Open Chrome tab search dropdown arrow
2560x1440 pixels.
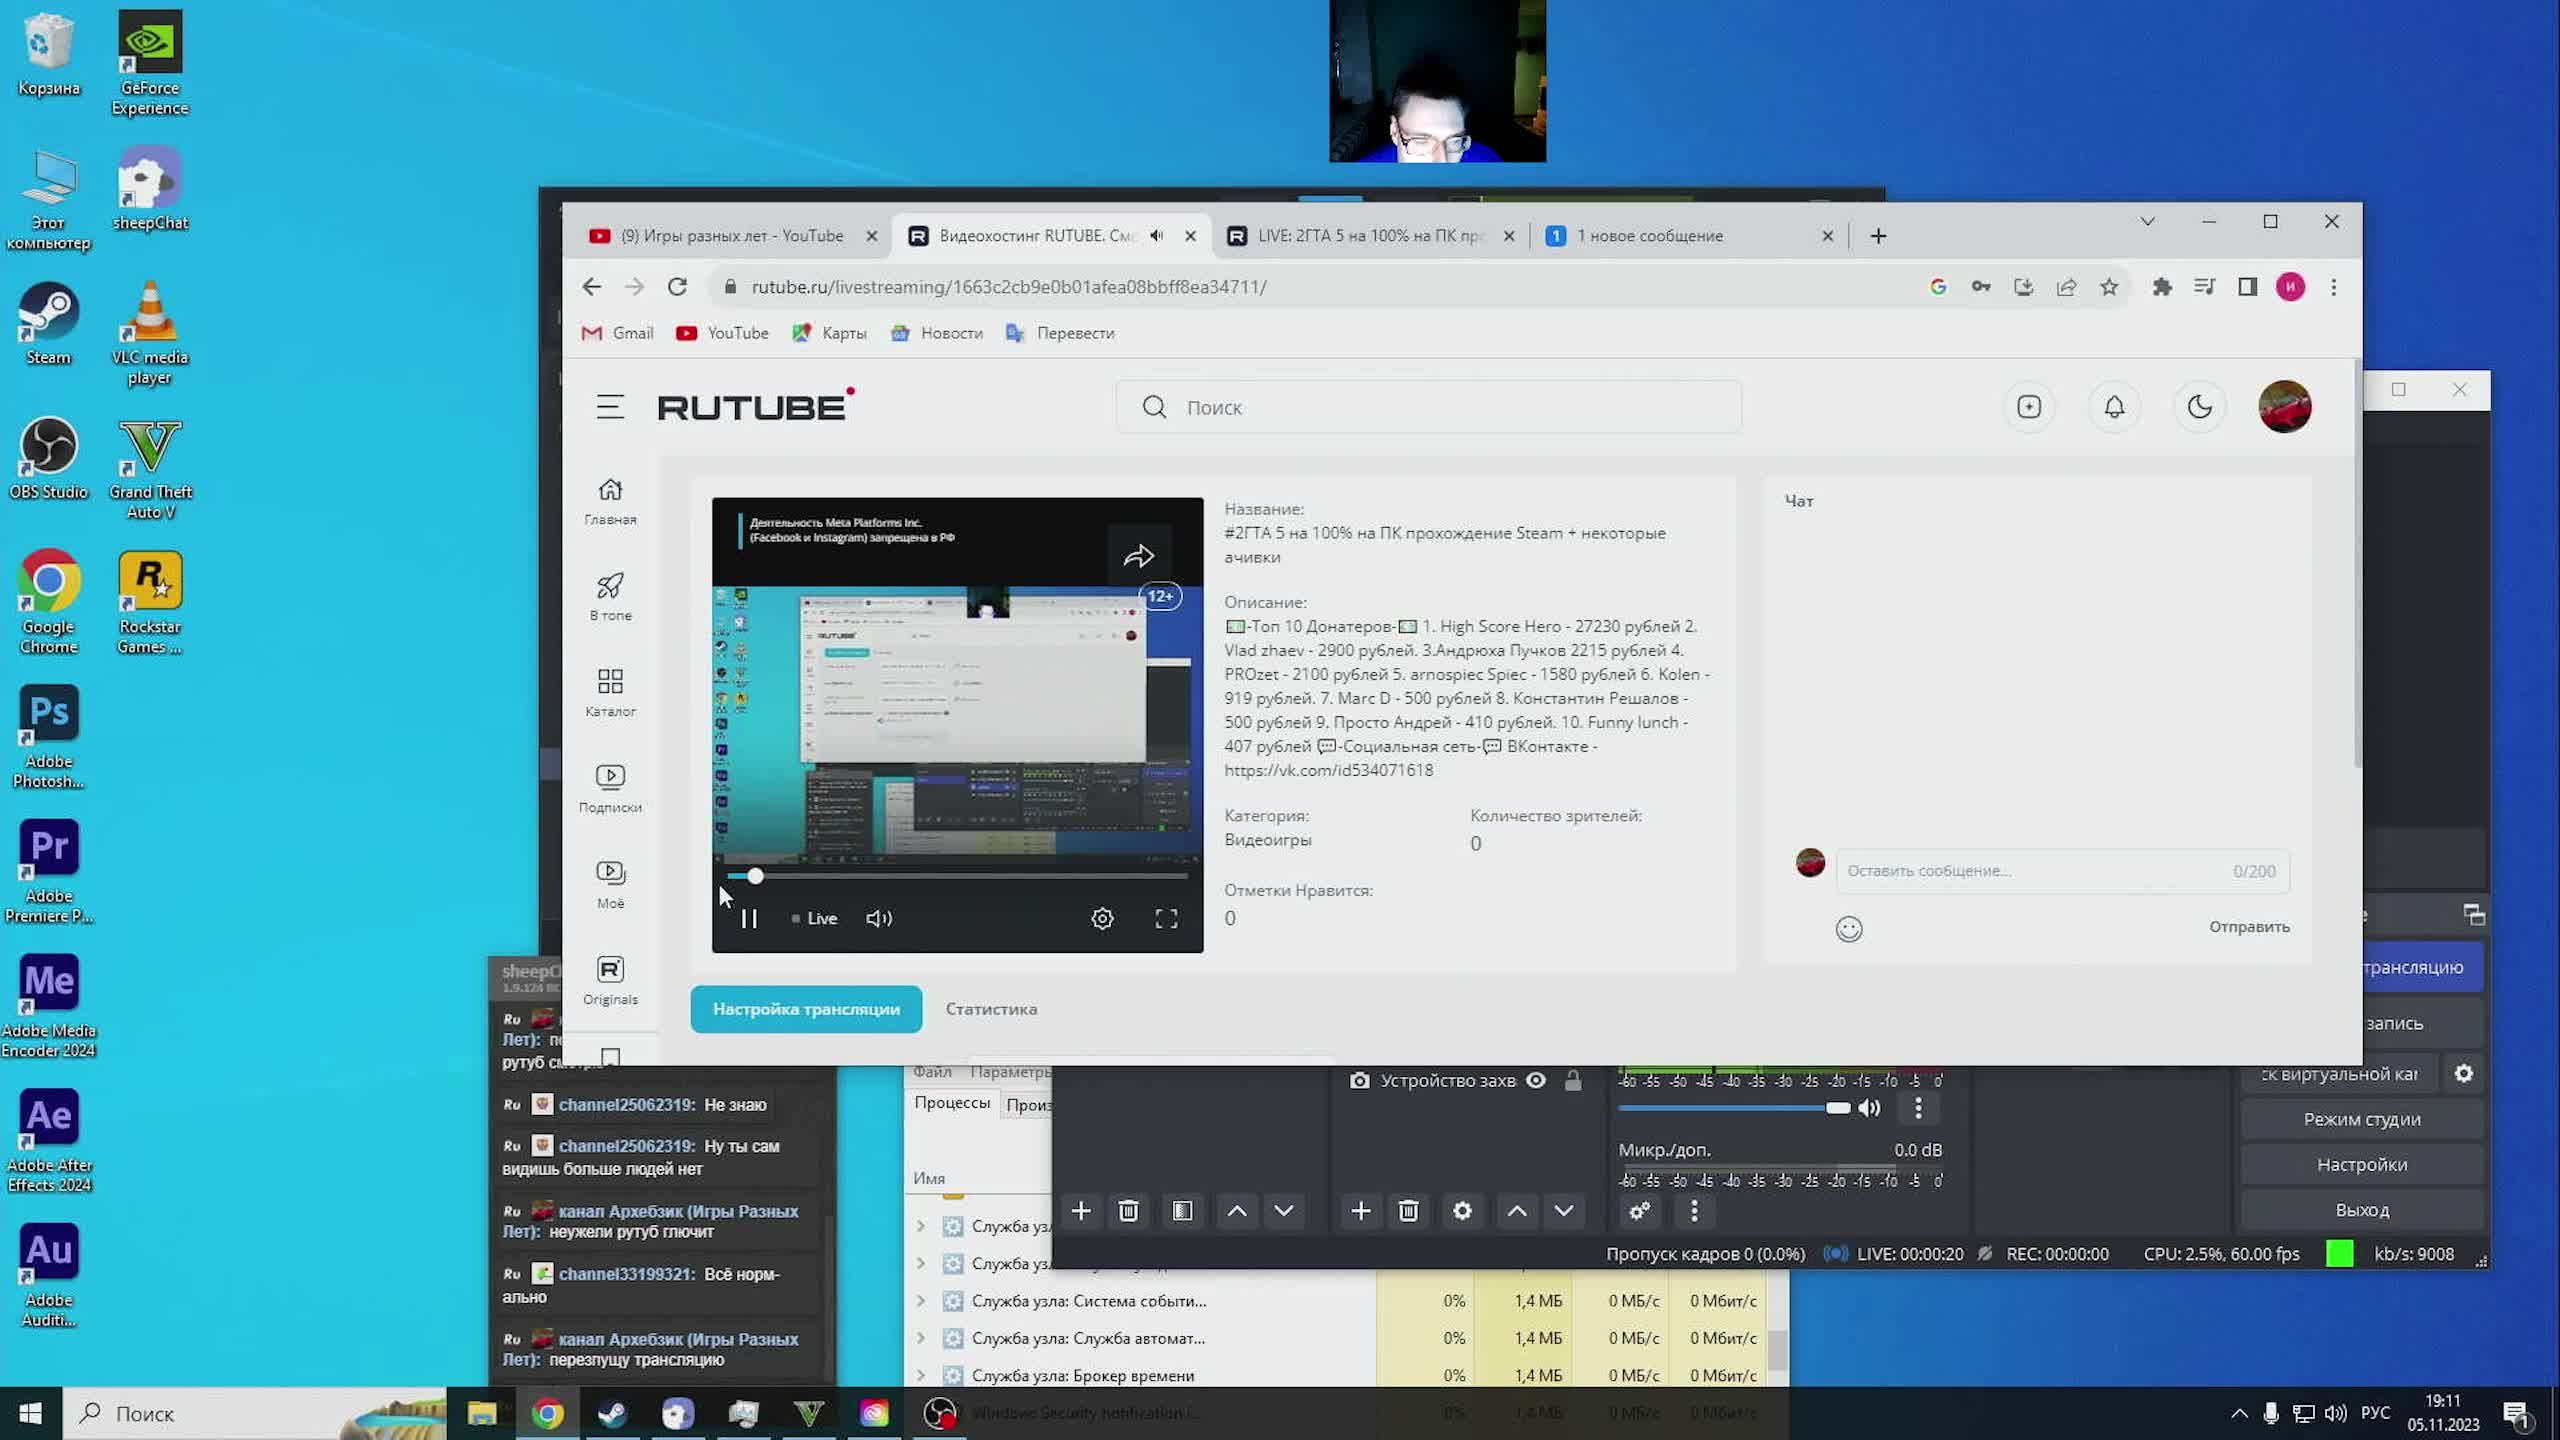point(2147,221)
